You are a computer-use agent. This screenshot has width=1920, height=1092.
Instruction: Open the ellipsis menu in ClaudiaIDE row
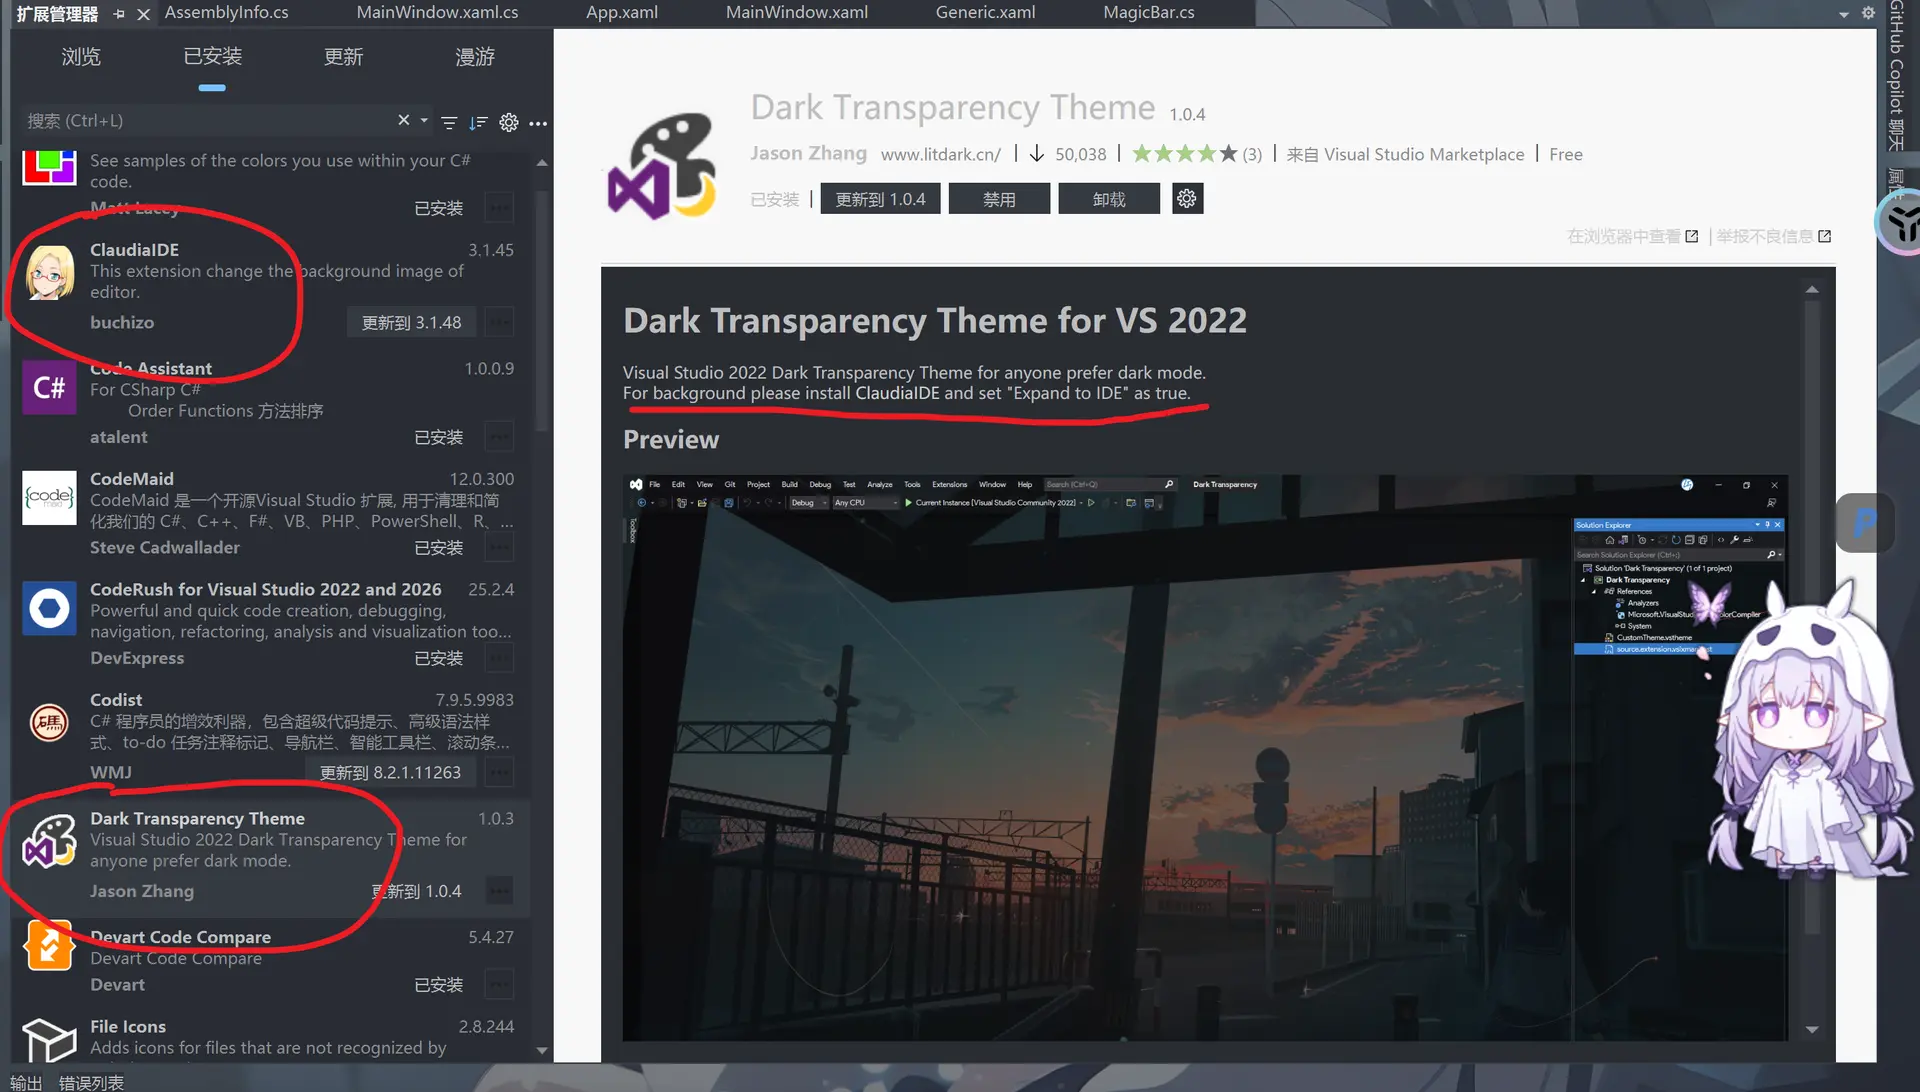pyautogui.click(x=498, y=322)
